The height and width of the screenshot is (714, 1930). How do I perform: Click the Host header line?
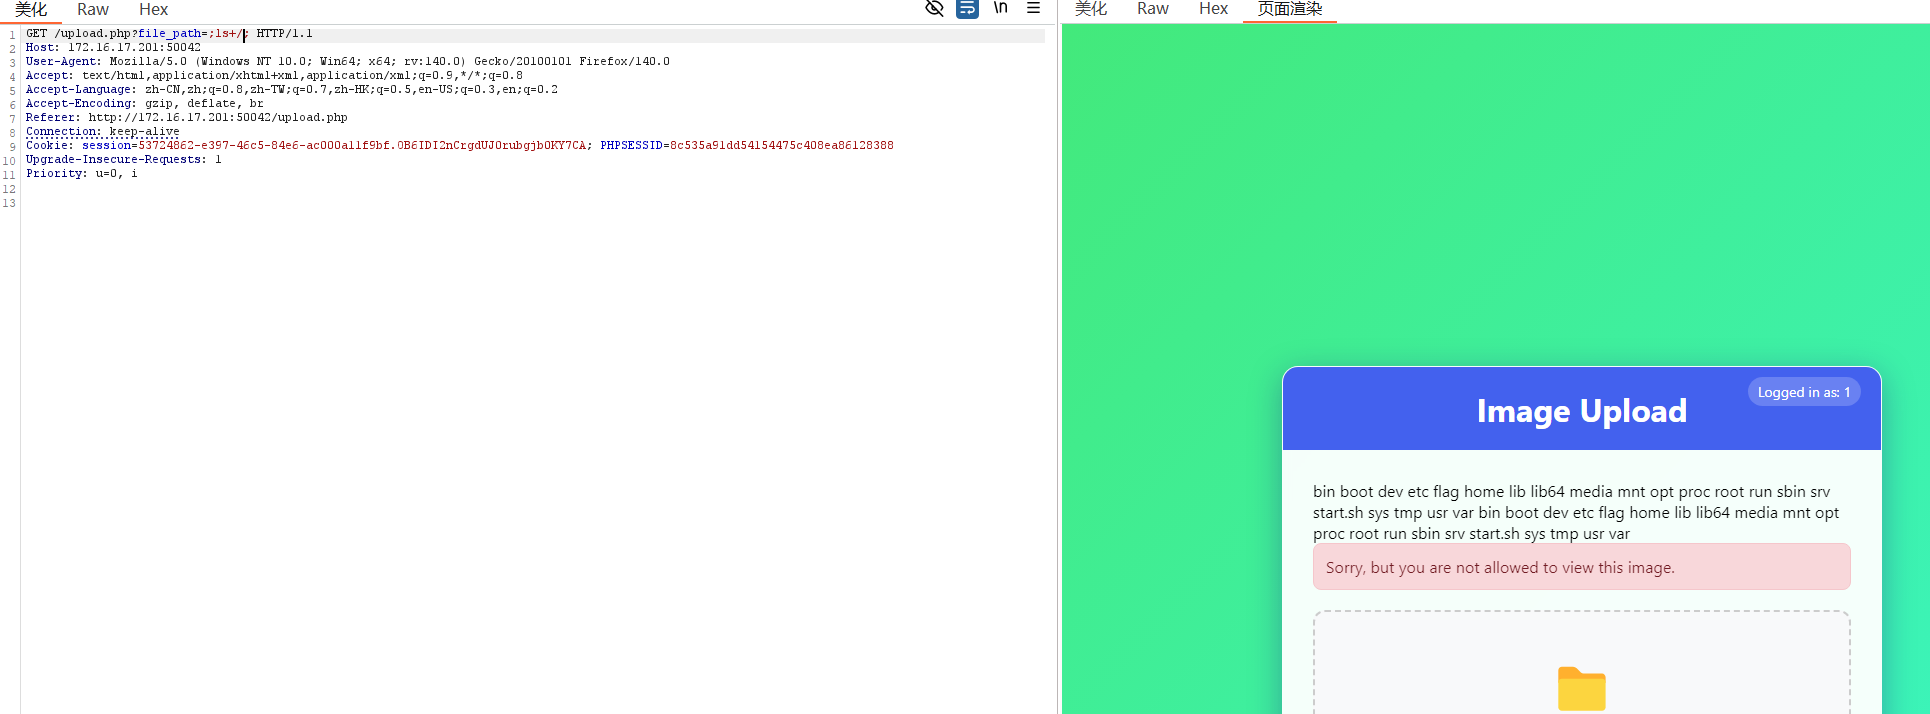point(113,48)
